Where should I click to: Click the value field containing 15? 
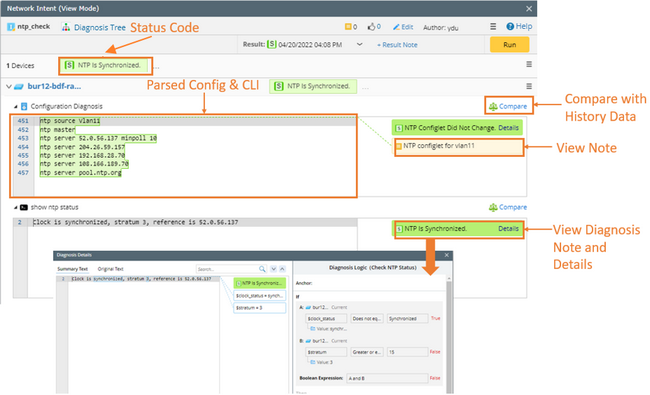point(407,352)
